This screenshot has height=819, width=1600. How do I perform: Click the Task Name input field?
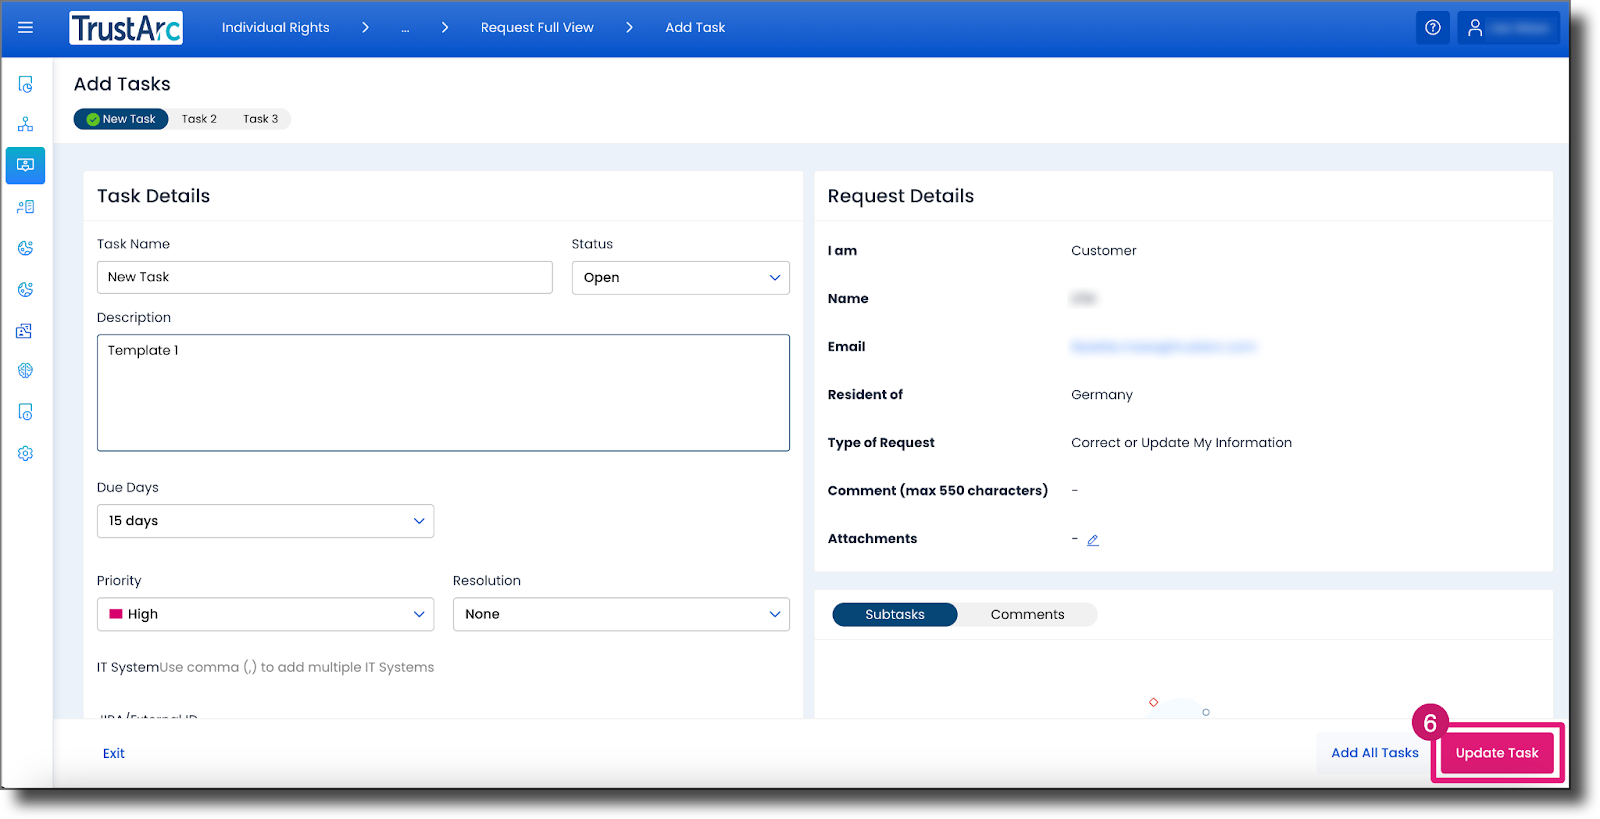coord(324,277)
